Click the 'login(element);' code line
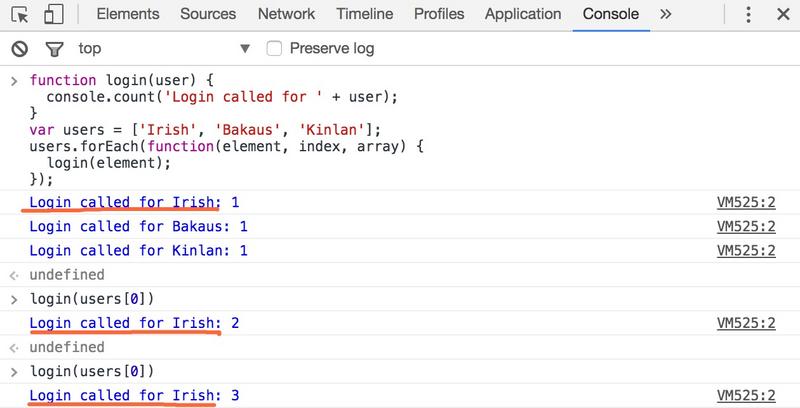Viewport: 800px width, 408px height. [x=109, y=163]
